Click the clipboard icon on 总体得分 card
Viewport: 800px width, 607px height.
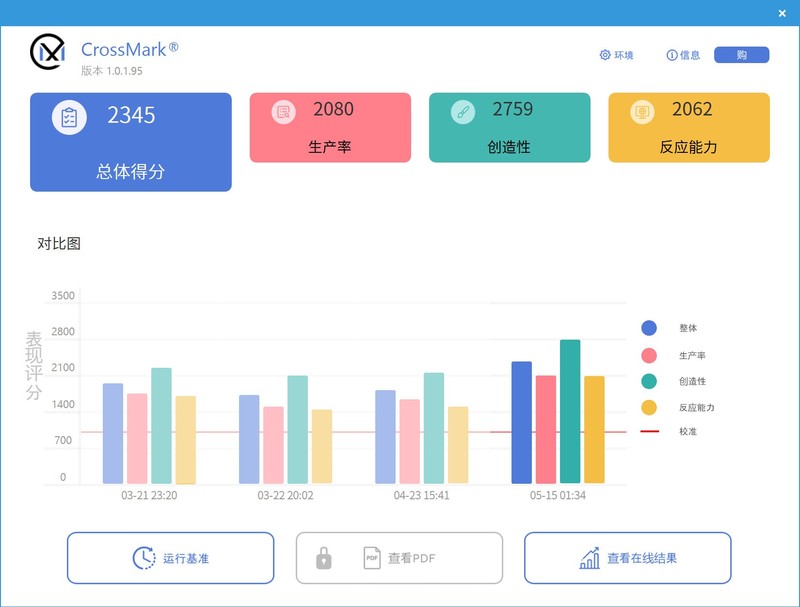coord(67,115)
